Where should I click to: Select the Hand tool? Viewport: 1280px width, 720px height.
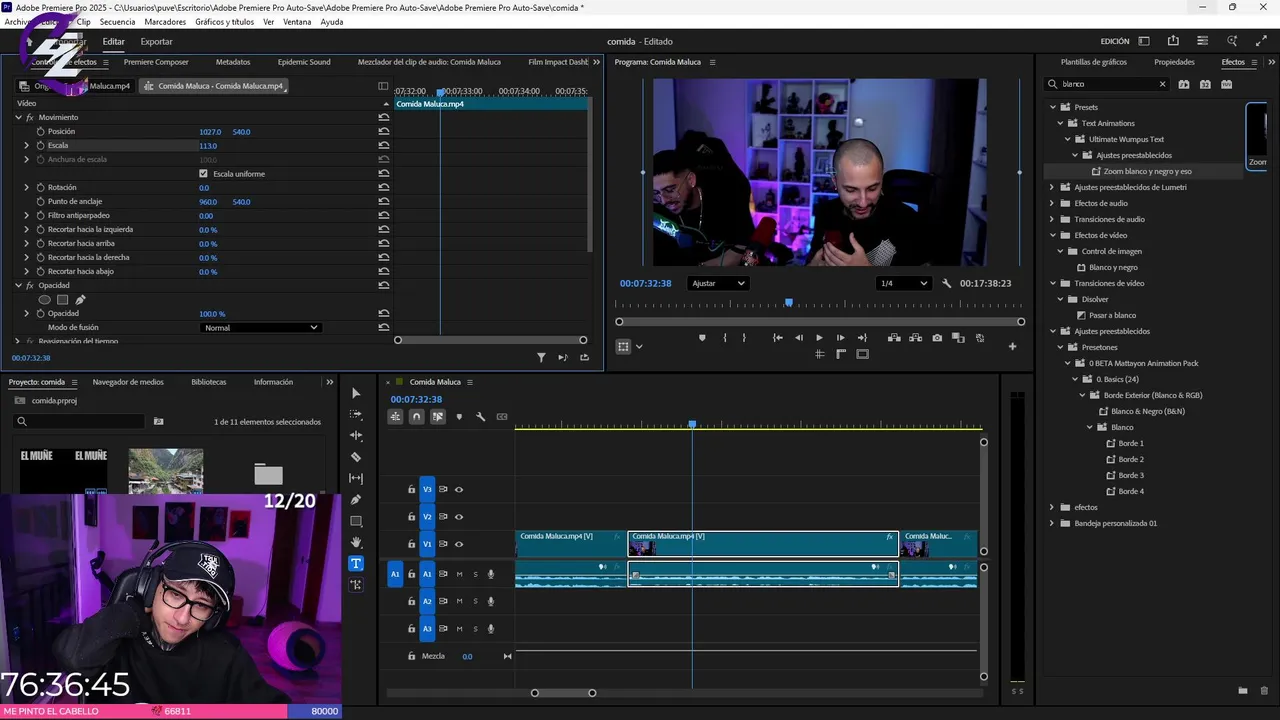click(x=356, y=542)
